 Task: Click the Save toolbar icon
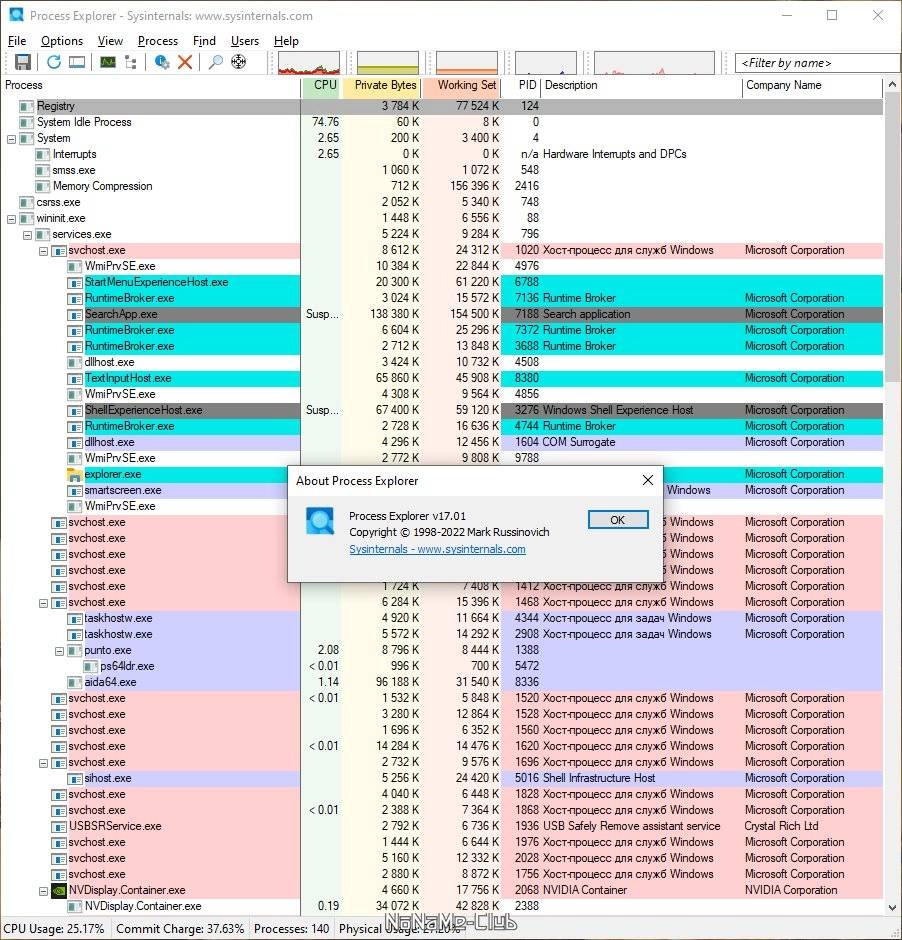pos(22,62)
